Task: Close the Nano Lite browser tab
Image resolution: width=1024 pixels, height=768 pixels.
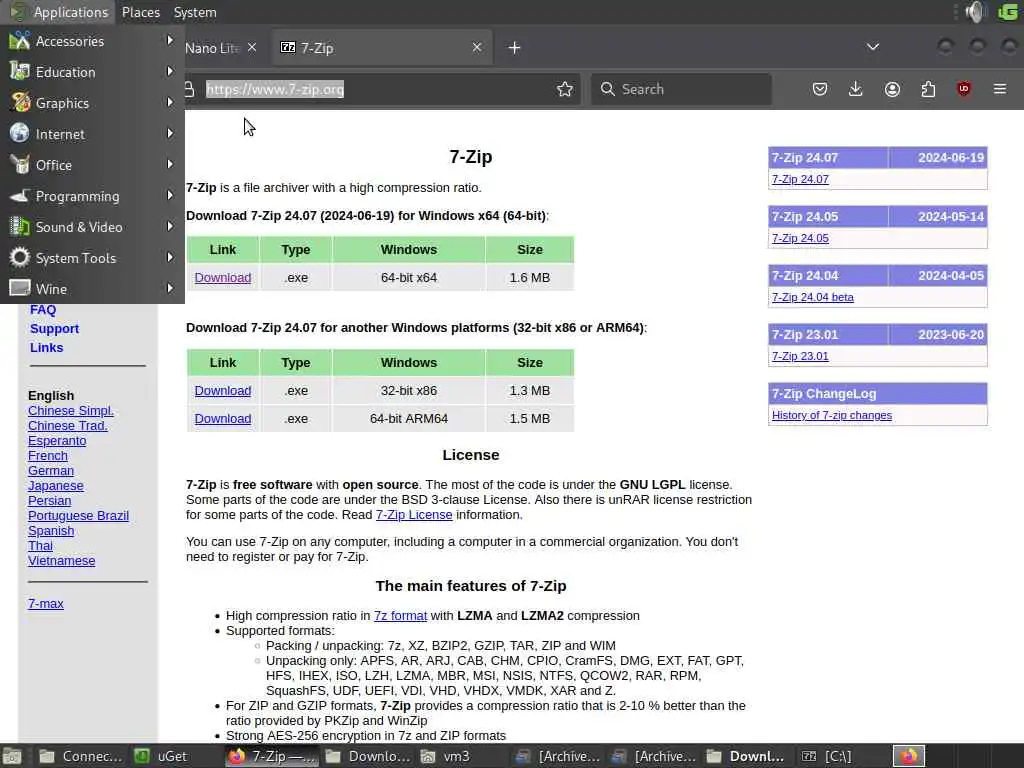Action: tap(252, 48)
